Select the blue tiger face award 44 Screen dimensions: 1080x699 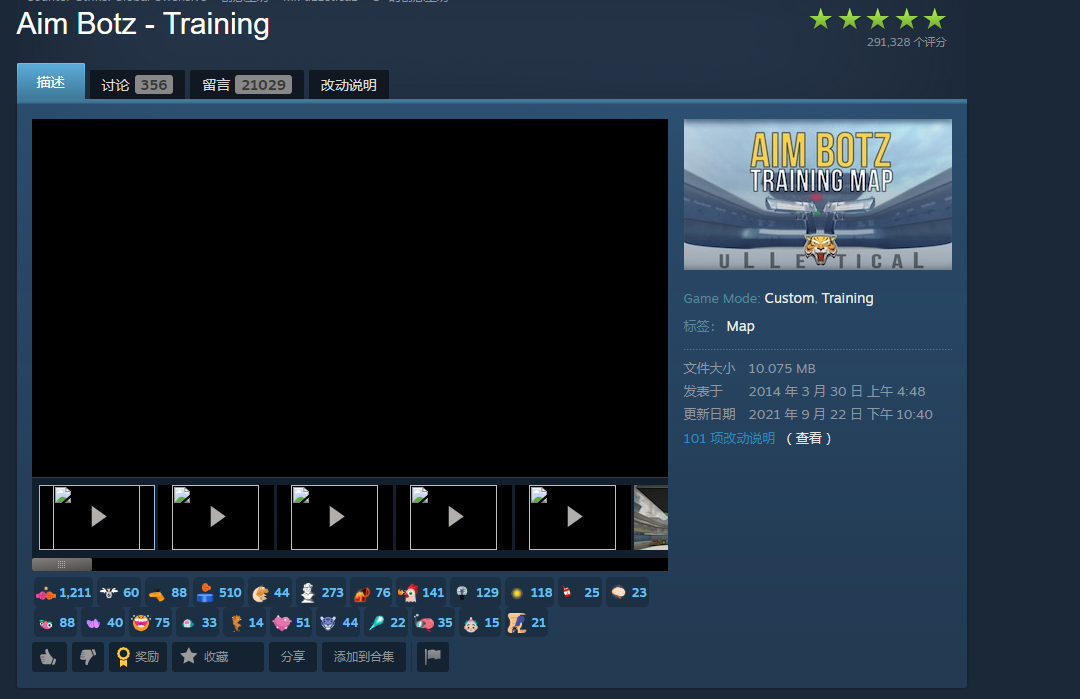[340, 623]
